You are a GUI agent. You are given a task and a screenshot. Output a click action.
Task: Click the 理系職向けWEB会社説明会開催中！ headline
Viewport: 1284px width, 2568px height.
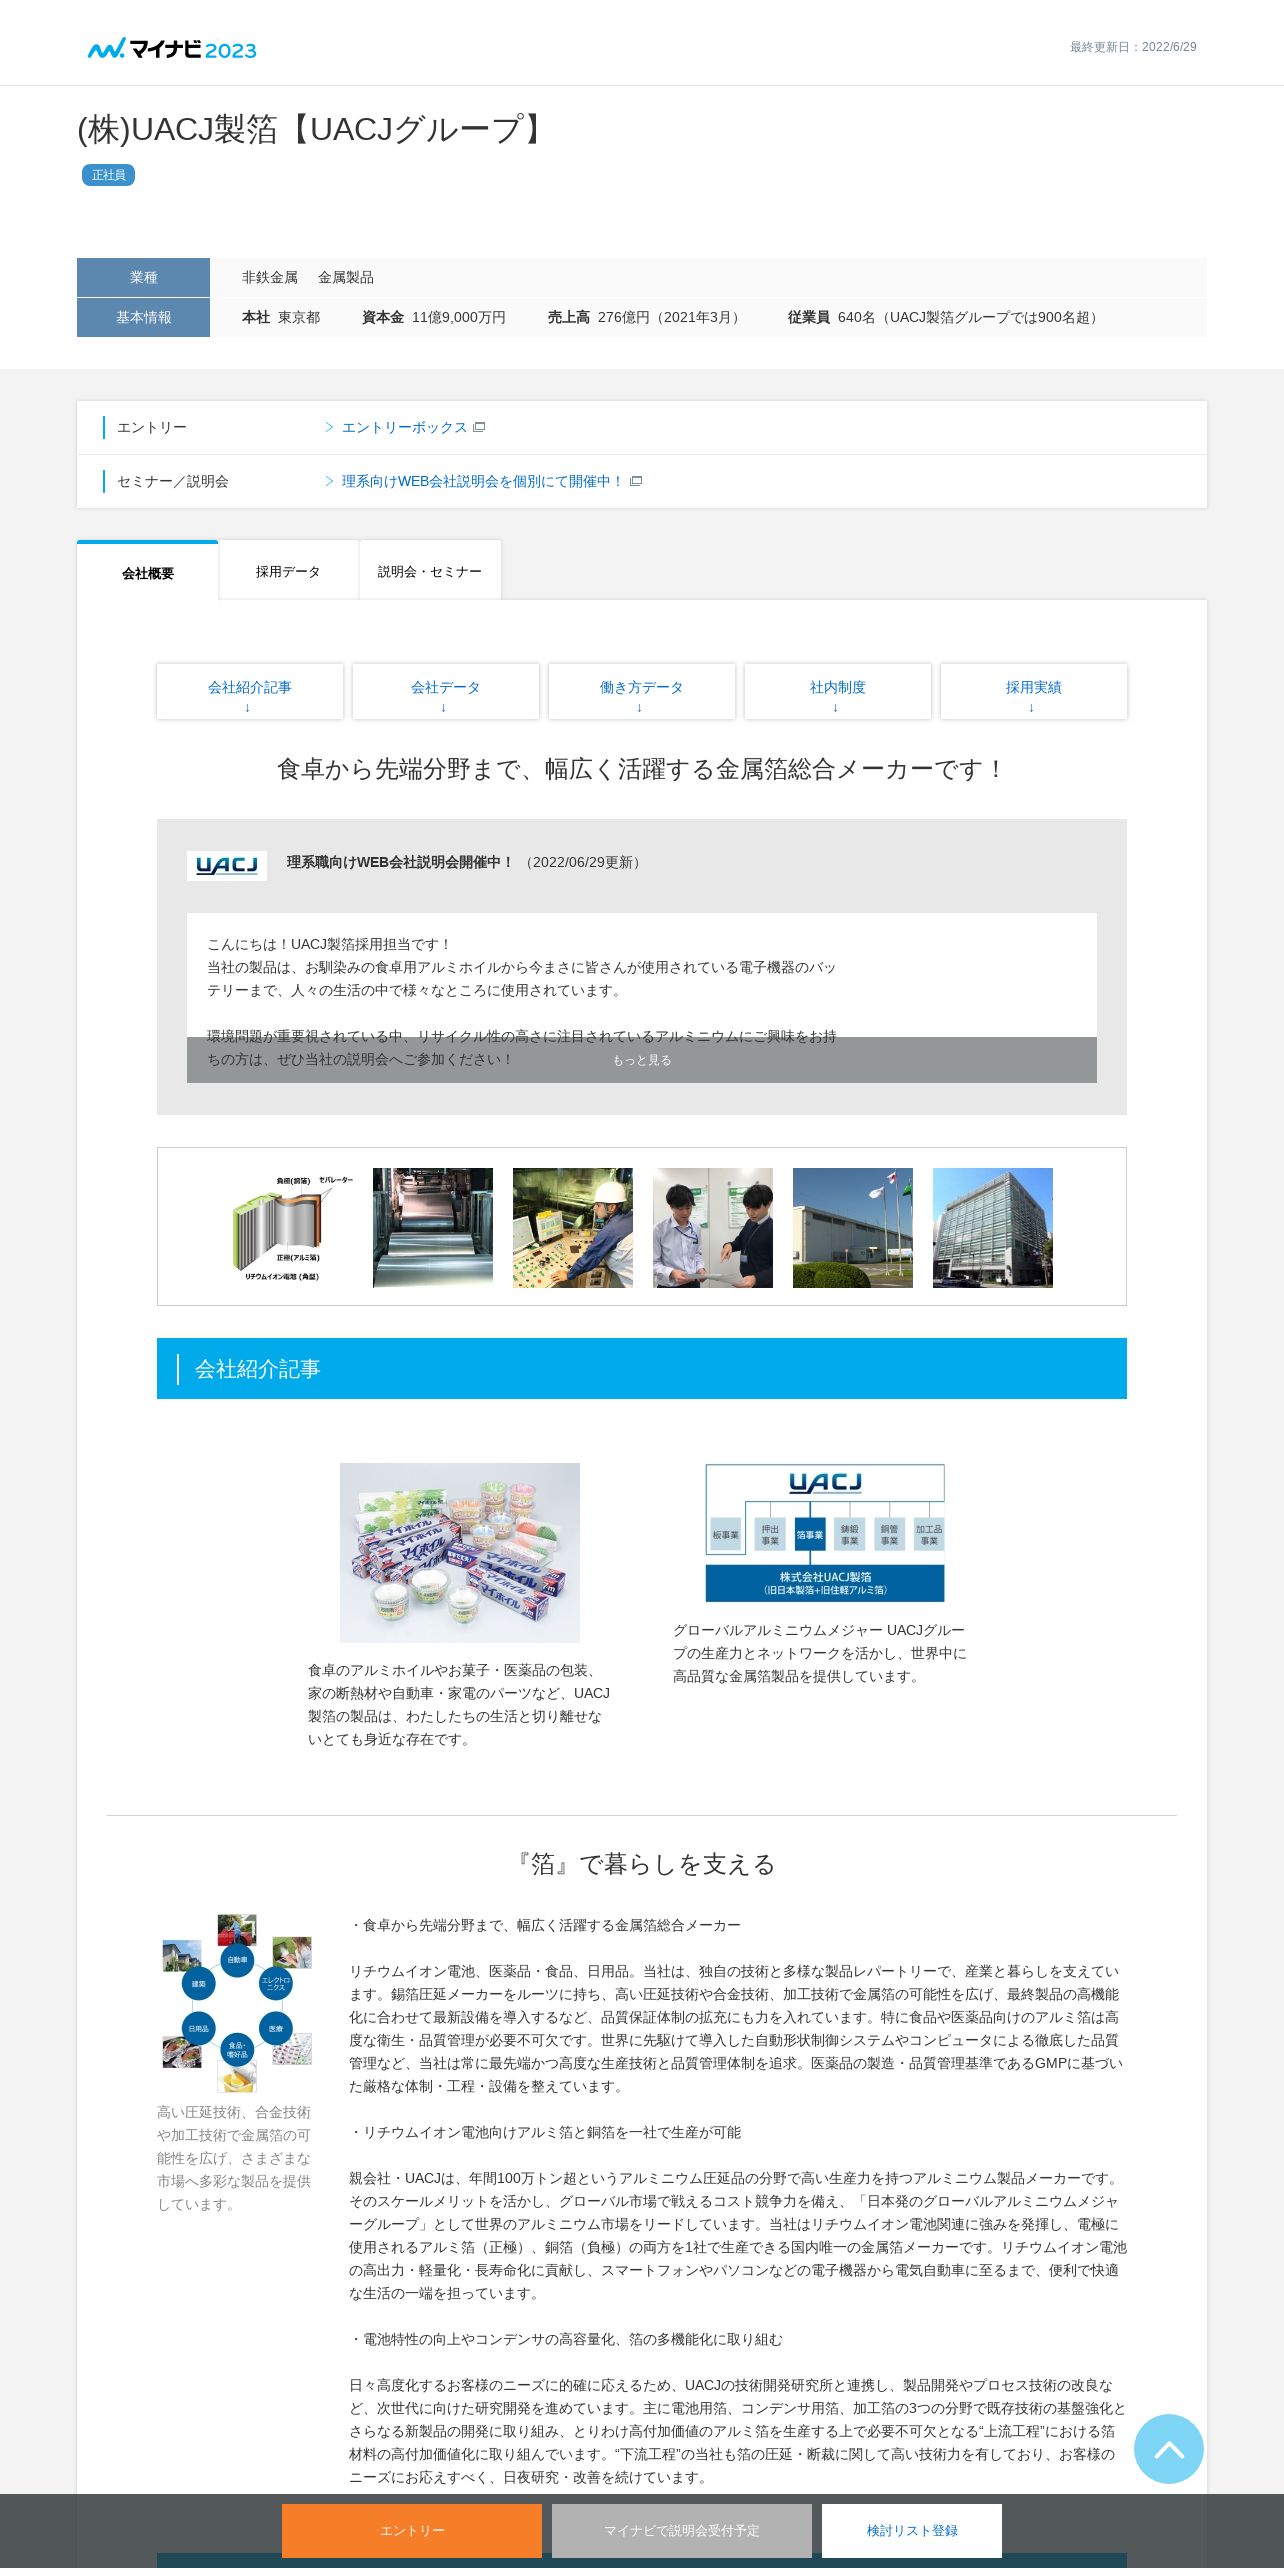coord(400,862)
